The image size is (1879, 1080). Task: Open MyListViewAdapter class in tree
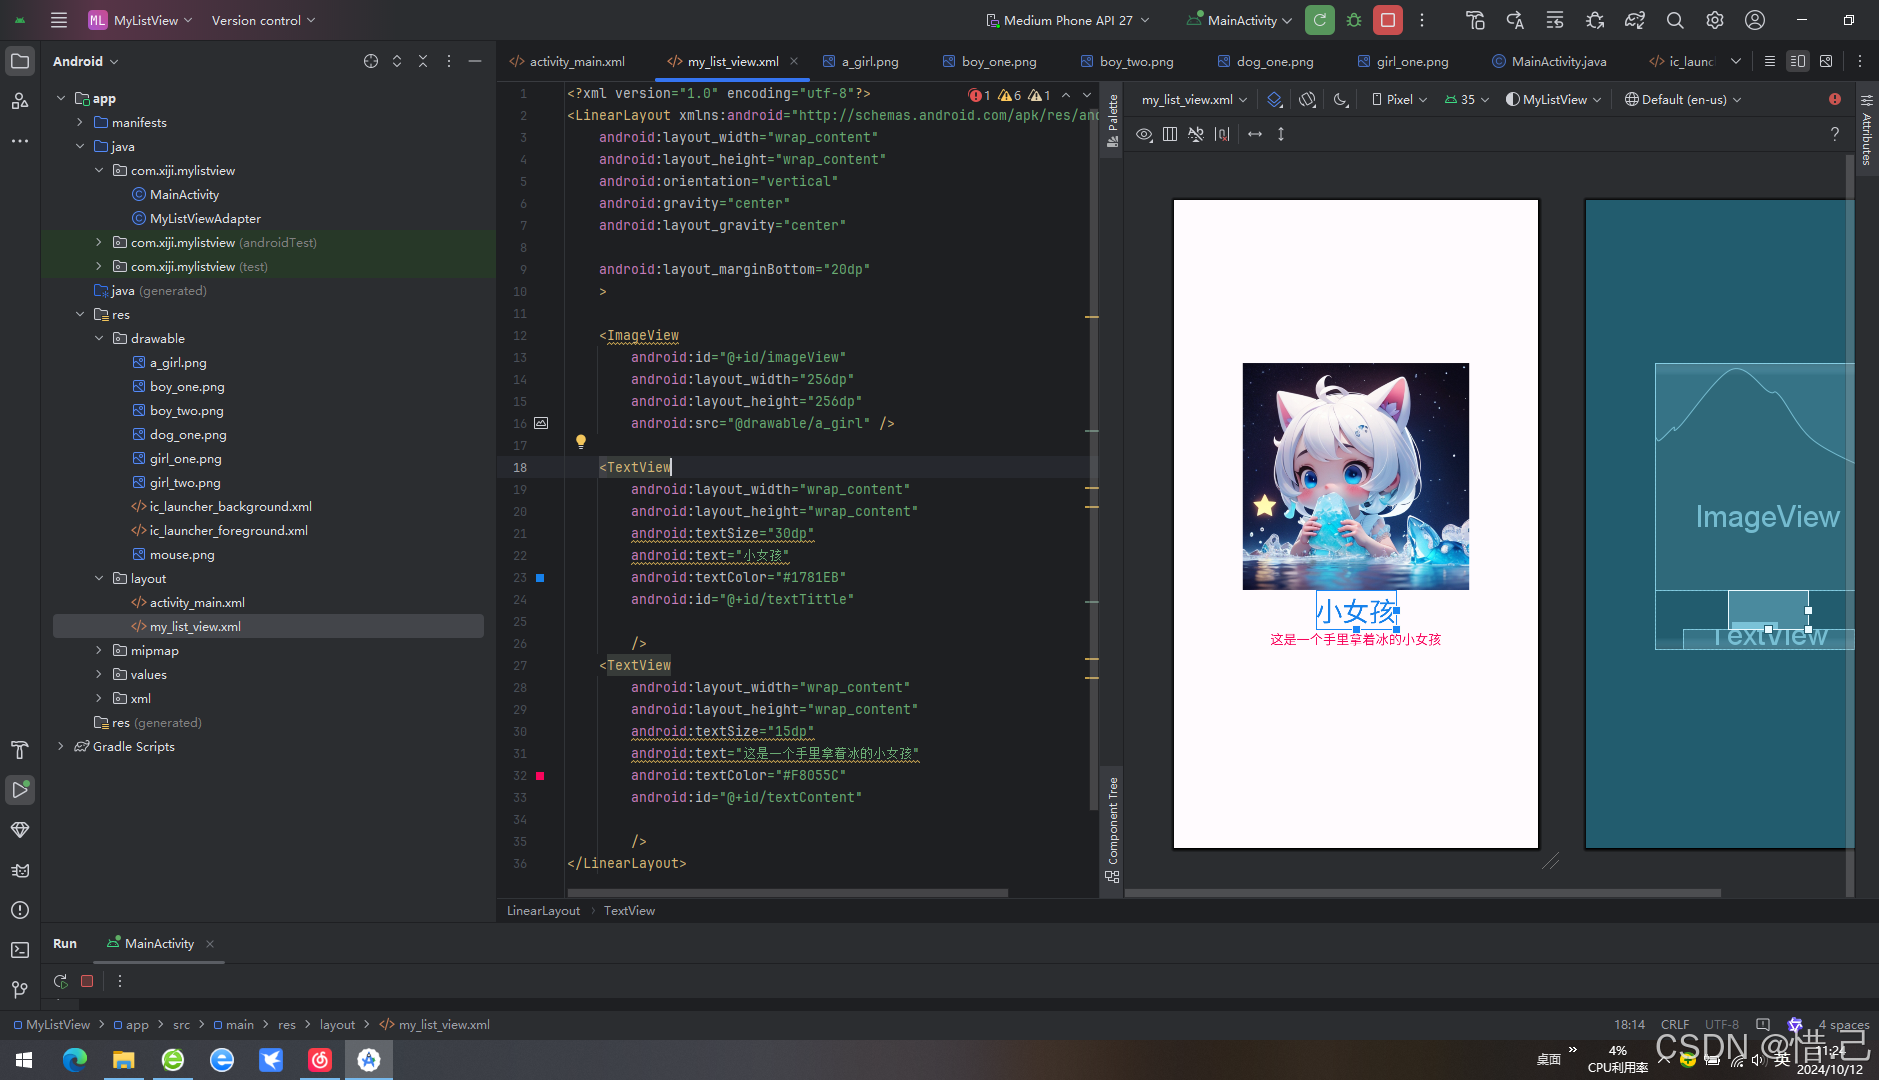205,218
